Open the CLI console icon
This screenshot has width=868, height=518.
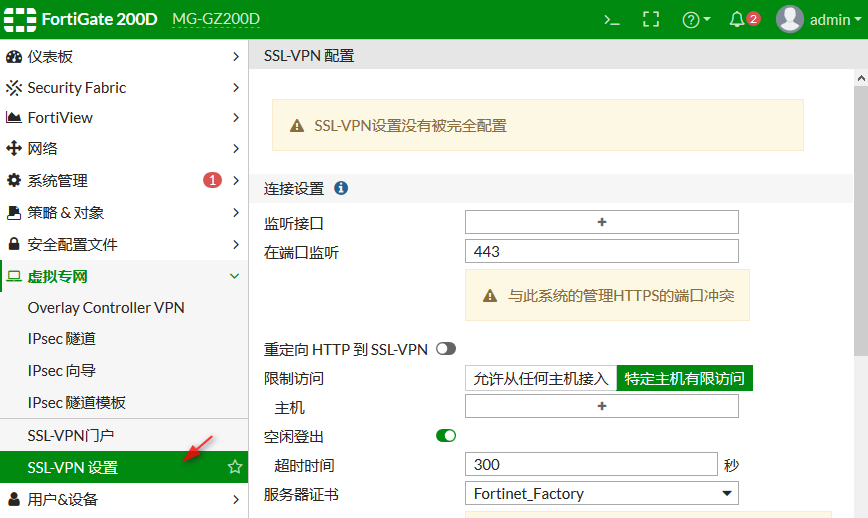pos(612,20)
